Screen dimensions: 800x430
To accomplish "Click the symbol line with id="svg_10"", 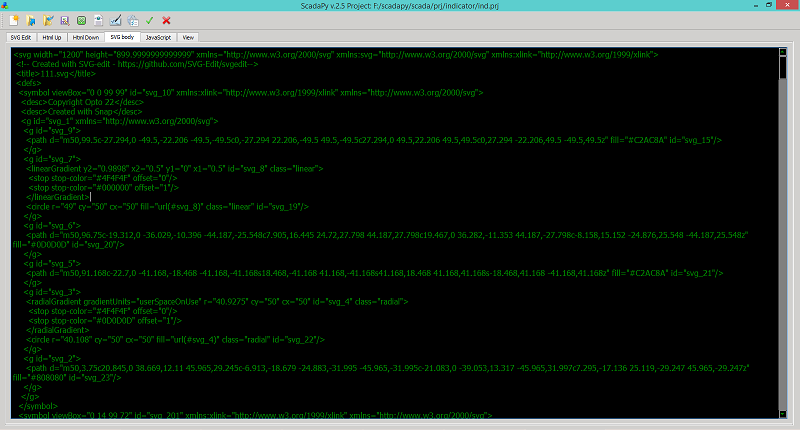I will point(251,93).
